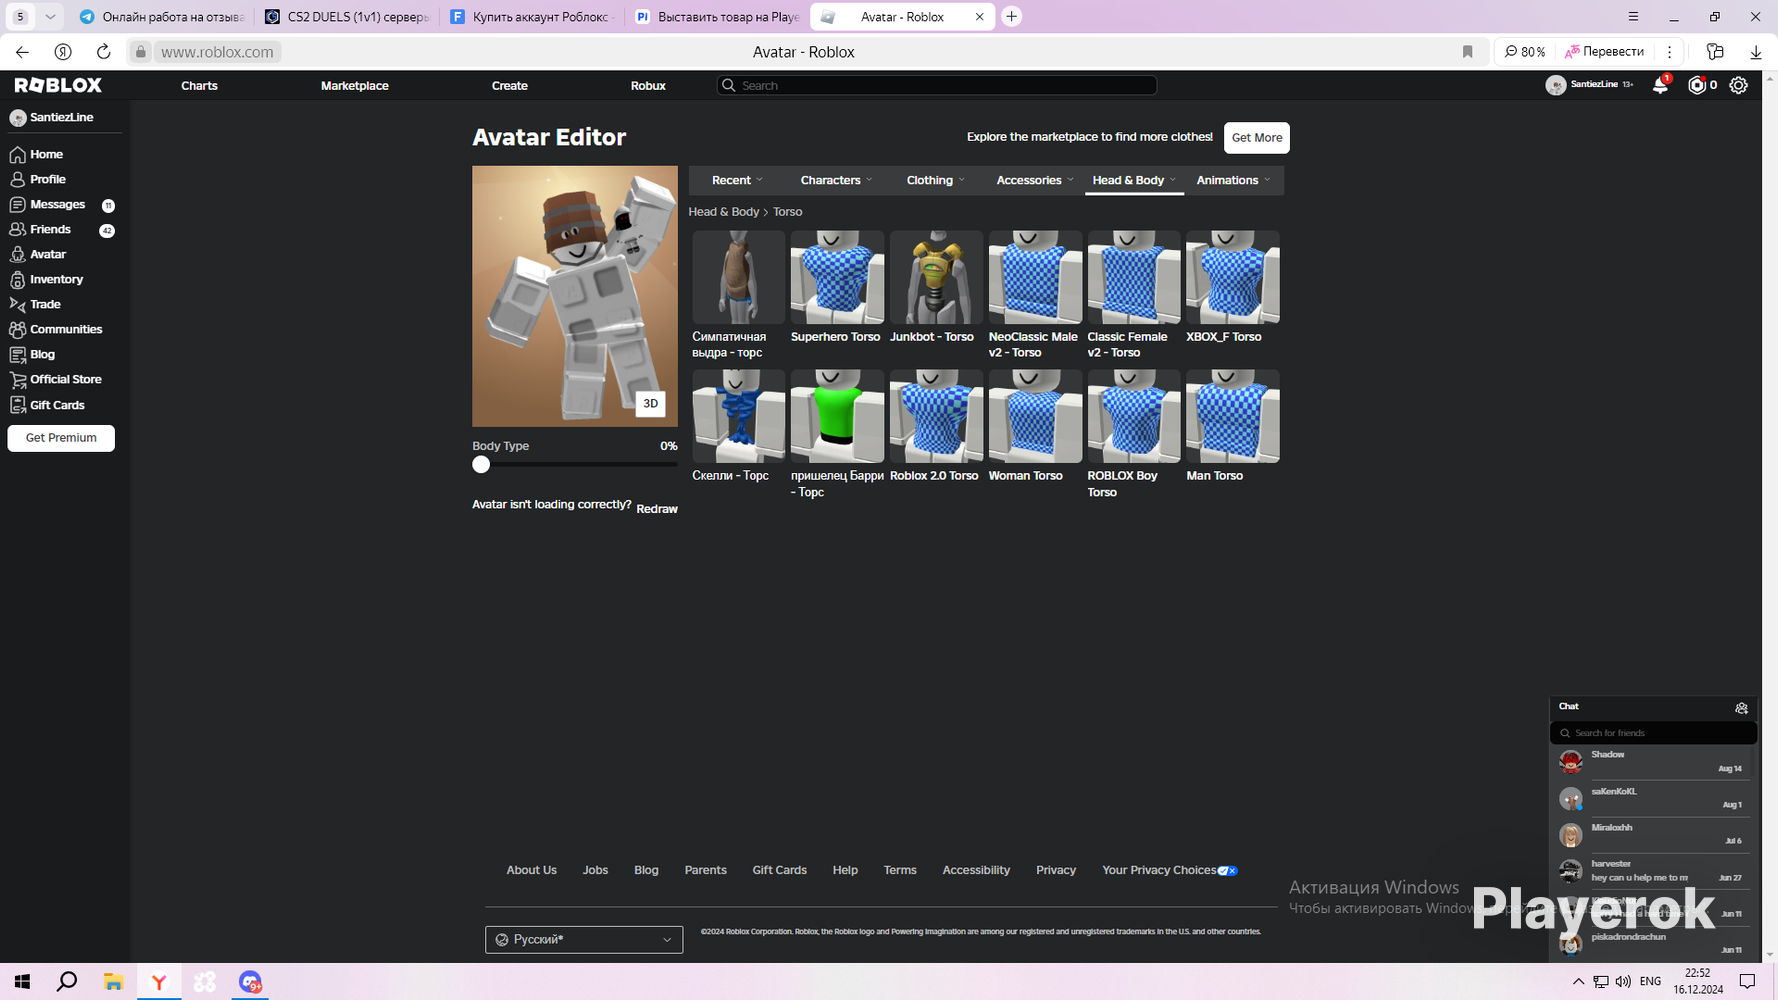Viewport: 1778px width, 1000px height.
Task: Click the Head & Body breadcrumb link
Action: click(x=724, y=212)
